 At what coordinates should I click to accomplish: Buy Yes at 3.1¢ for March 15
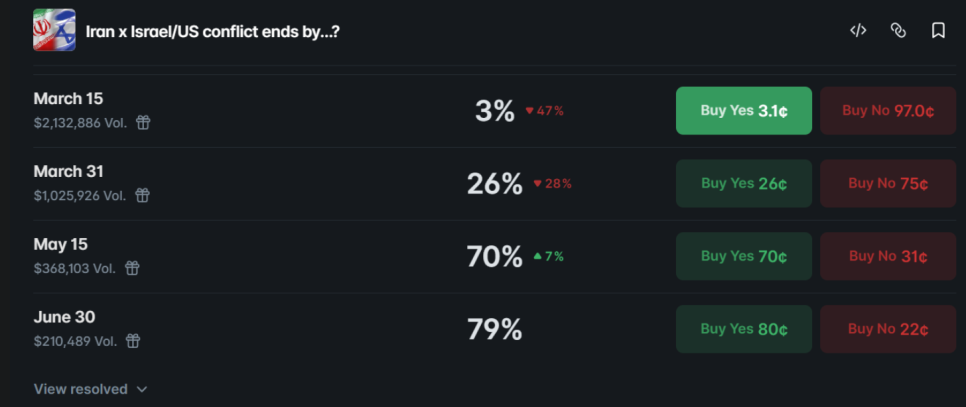tap(743, 111)
